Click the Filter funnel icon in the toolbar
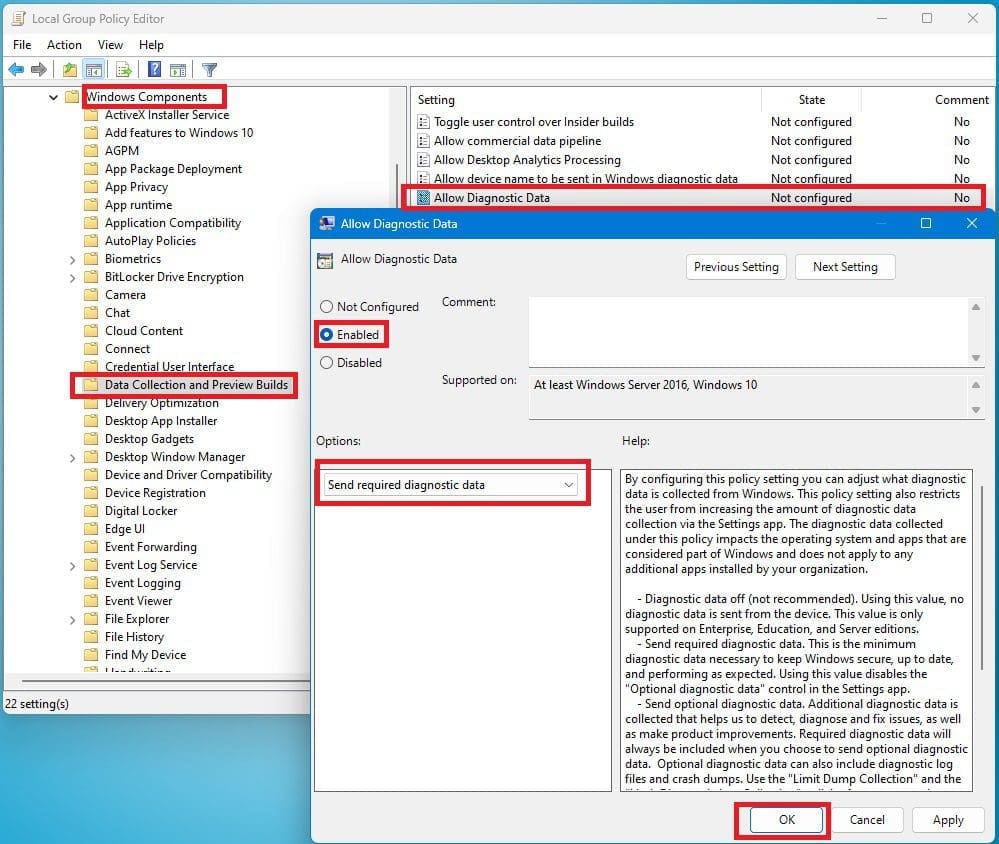The width and height of the screenshot is (999, 844). click(x=209, y=69)
